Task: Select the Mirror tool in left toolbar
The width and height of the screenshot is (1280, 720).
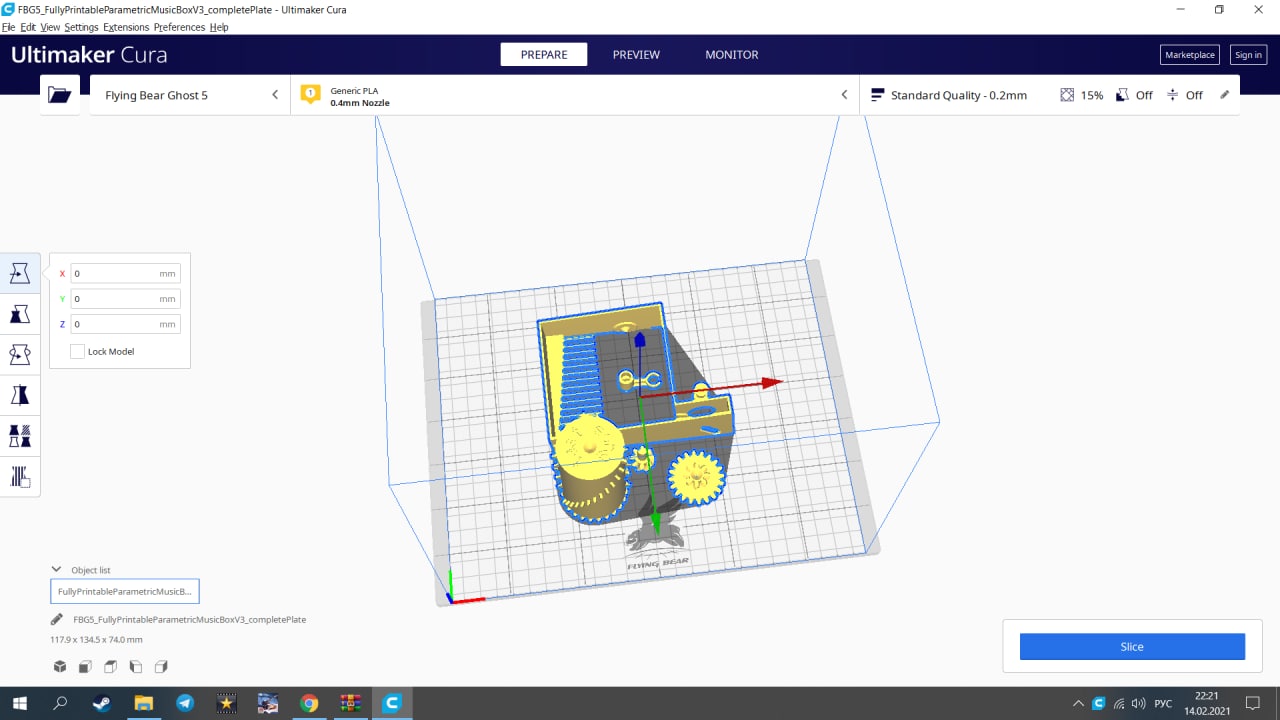Action: click(x=20, y=395)
